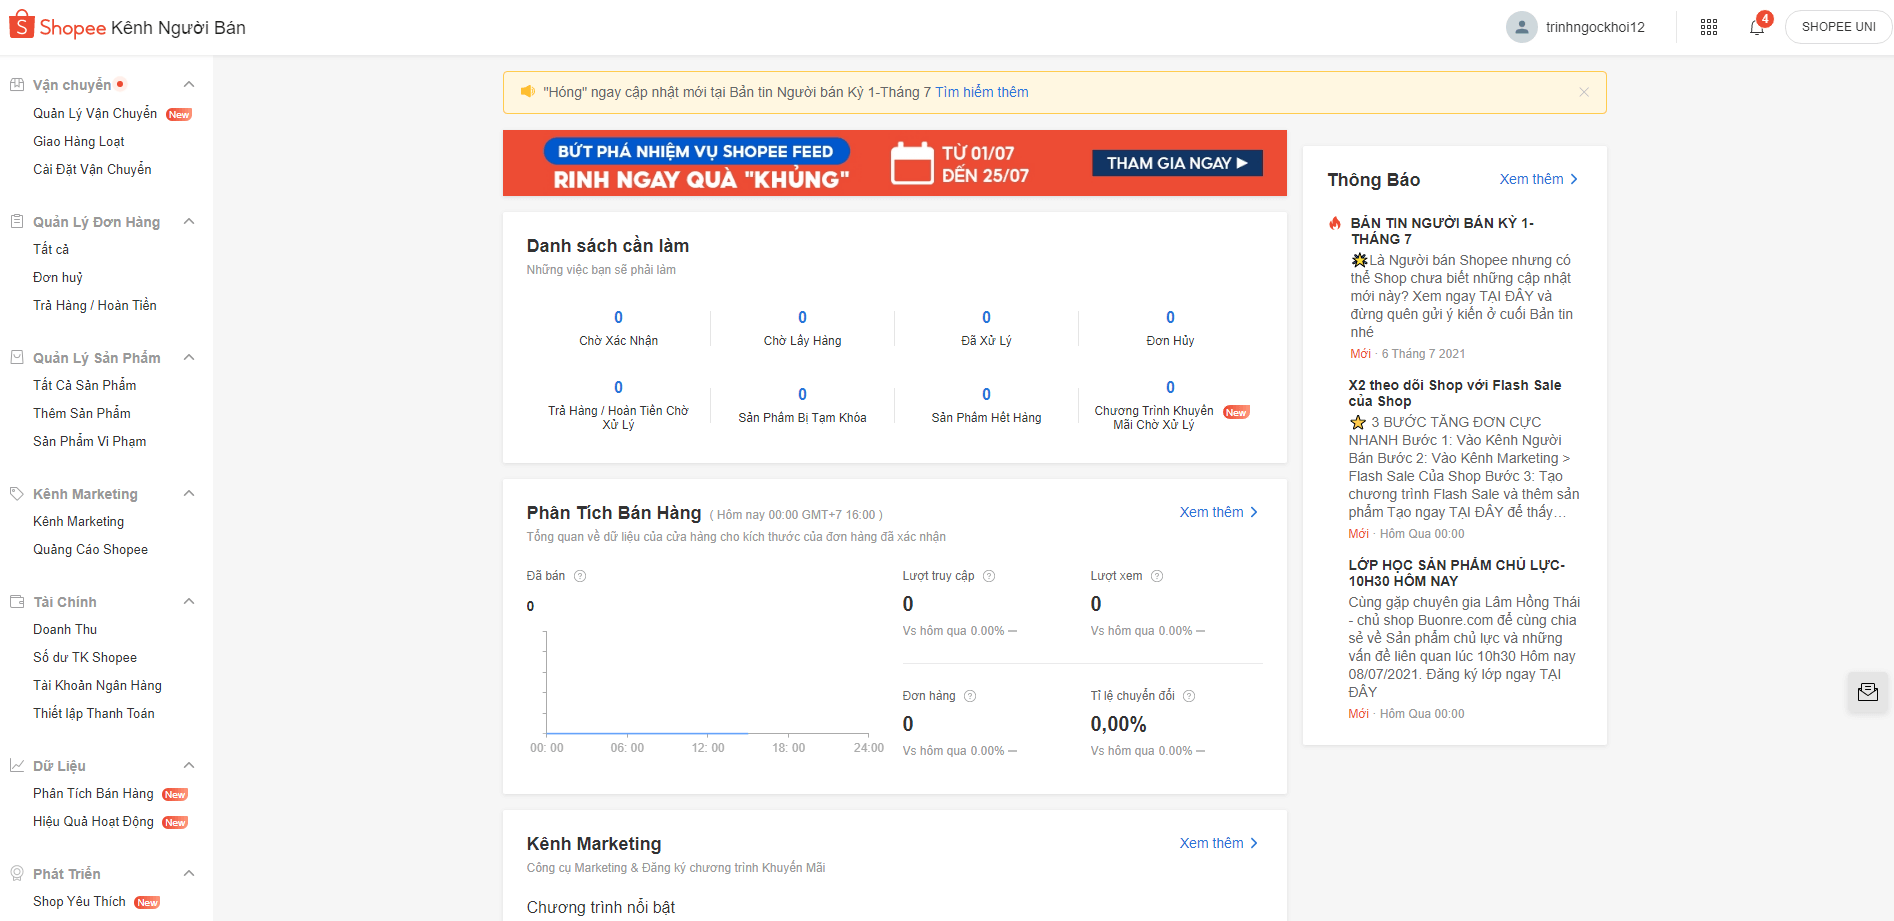The height and width of the screenshot is (921, 1894).
Task: Click the Phát Triển section icon
Action: 17,873
